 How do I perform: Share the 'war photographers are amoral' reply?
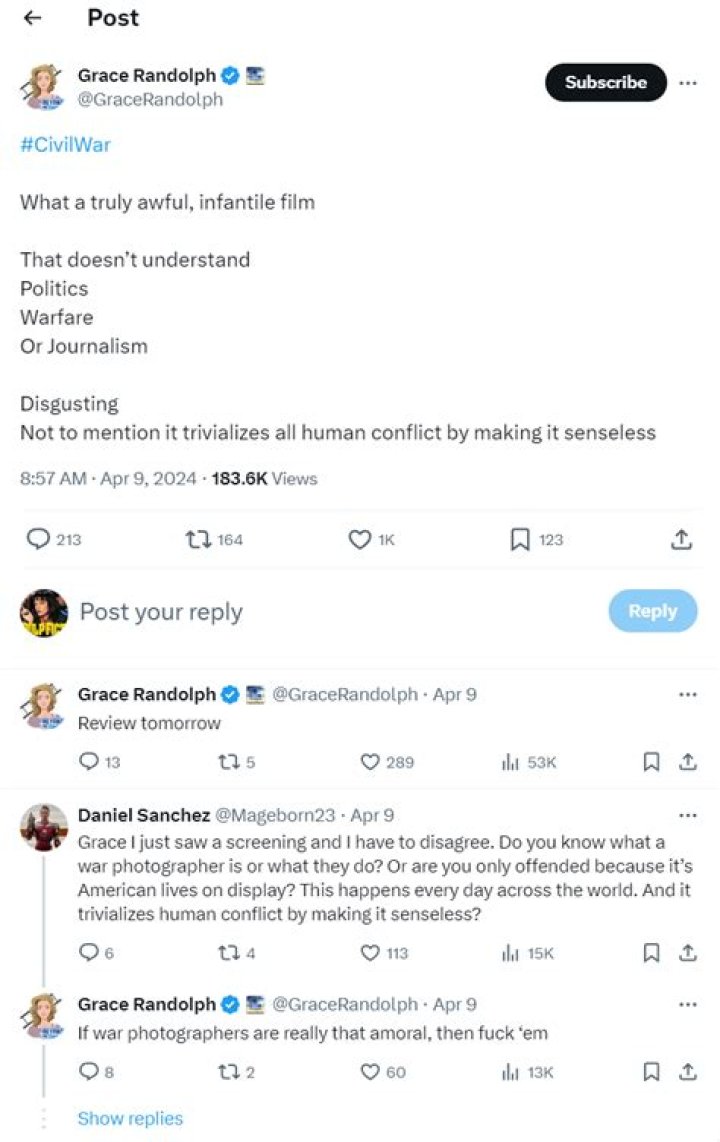(687, 1072)
